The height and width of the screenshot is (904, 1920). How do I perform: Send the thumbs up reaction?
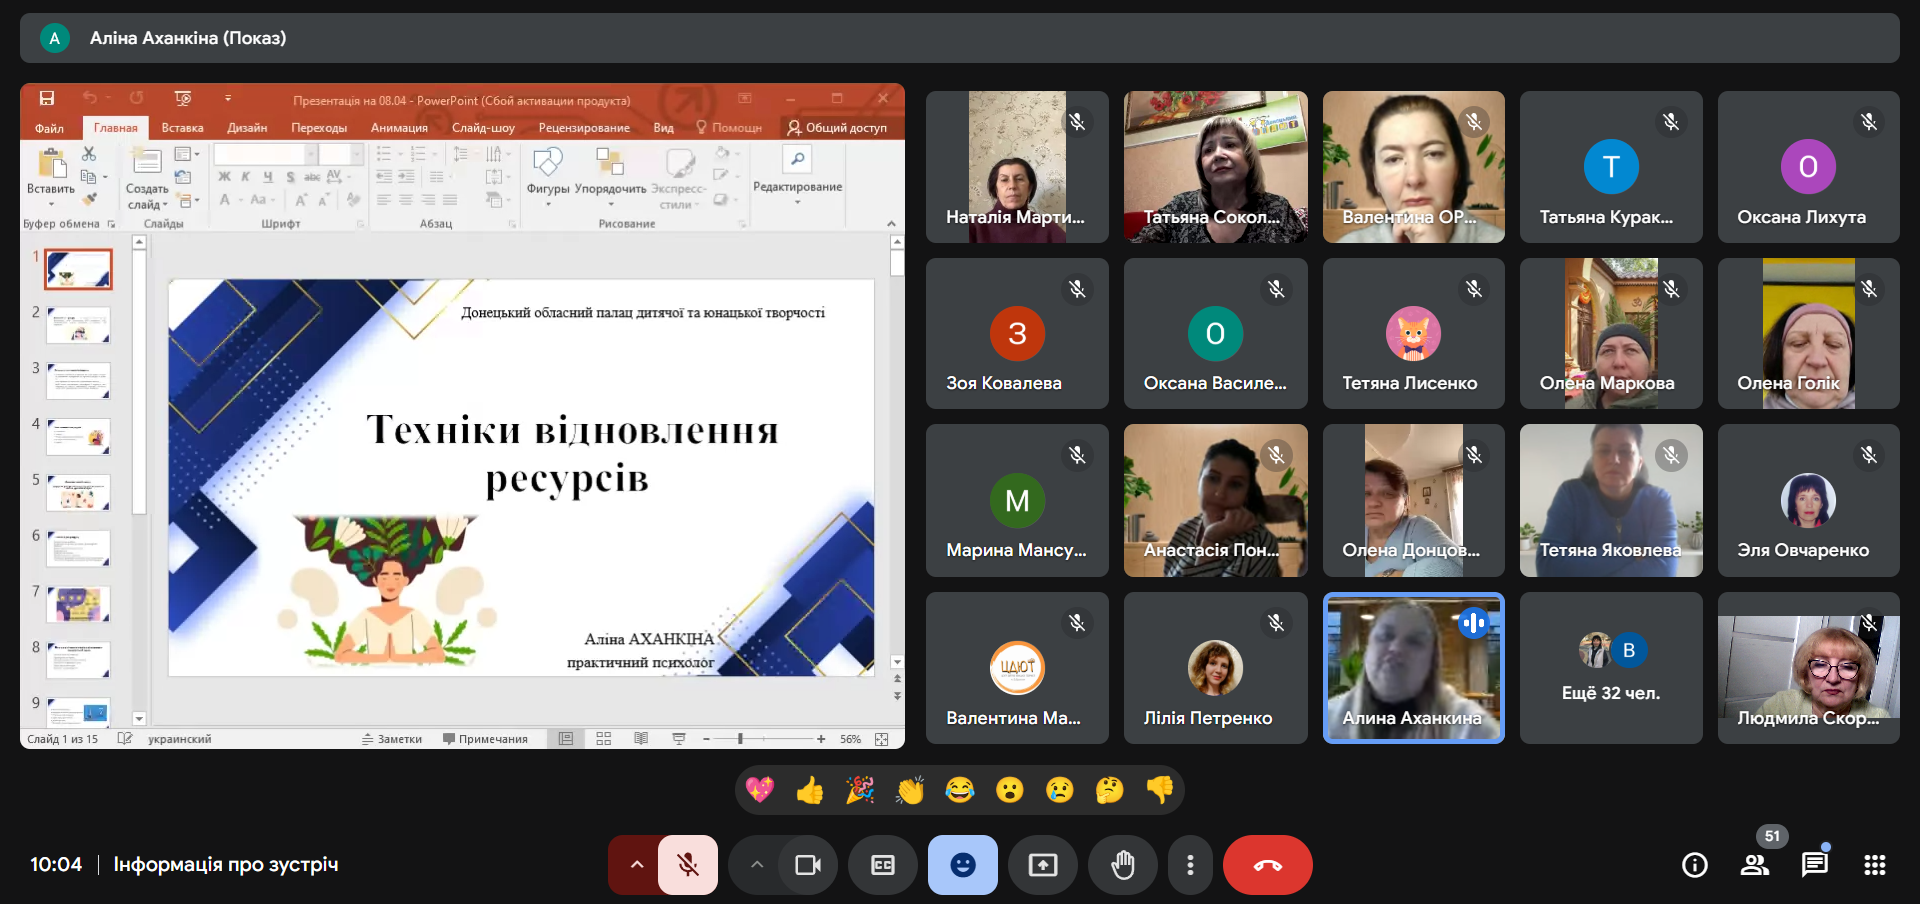(x=810, y=790)
